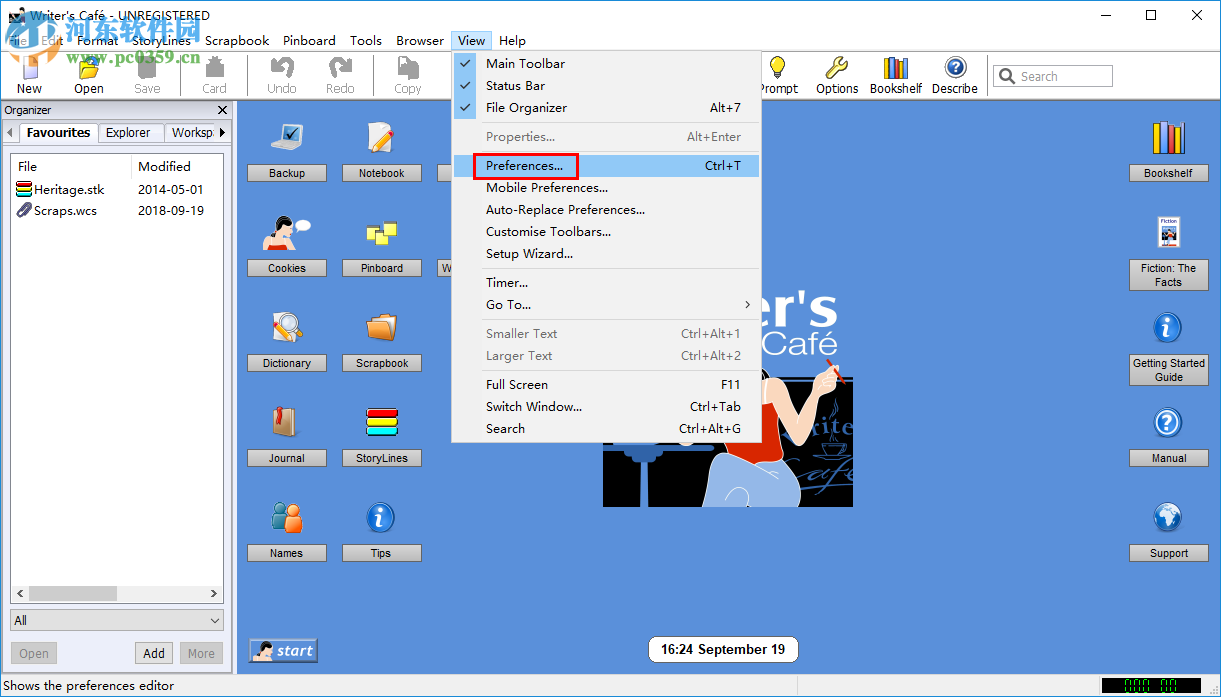Launch the Dictionary icon
Viewport: 1221px width, 697px height.
tap(287, 328)
